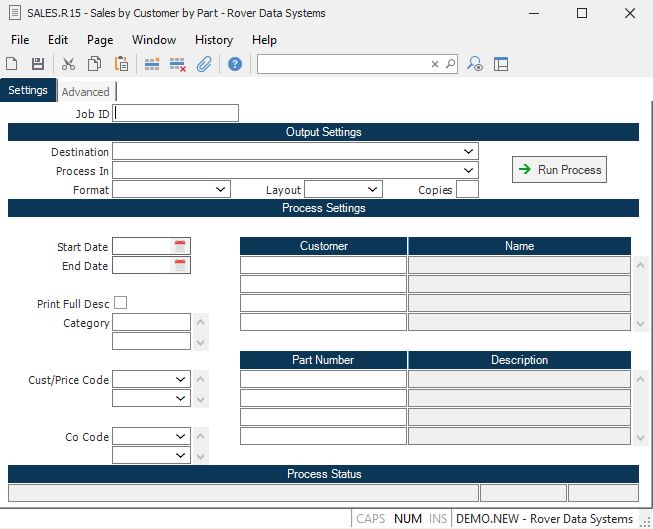Expand the Format dropdown list
The width and height of the screenshot is (653, 529).
(221, 189)
